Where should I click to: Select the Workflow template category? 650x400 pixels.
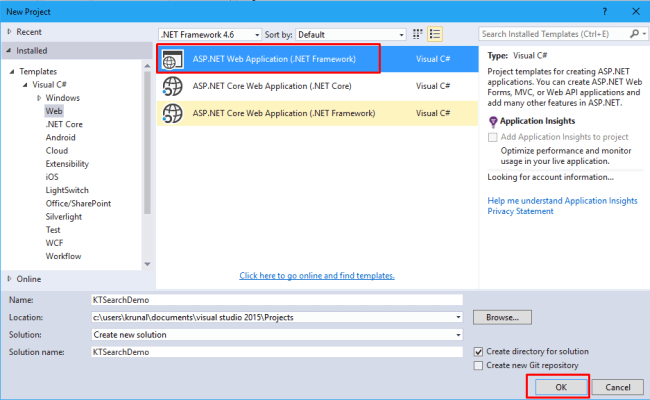(63, 257)
